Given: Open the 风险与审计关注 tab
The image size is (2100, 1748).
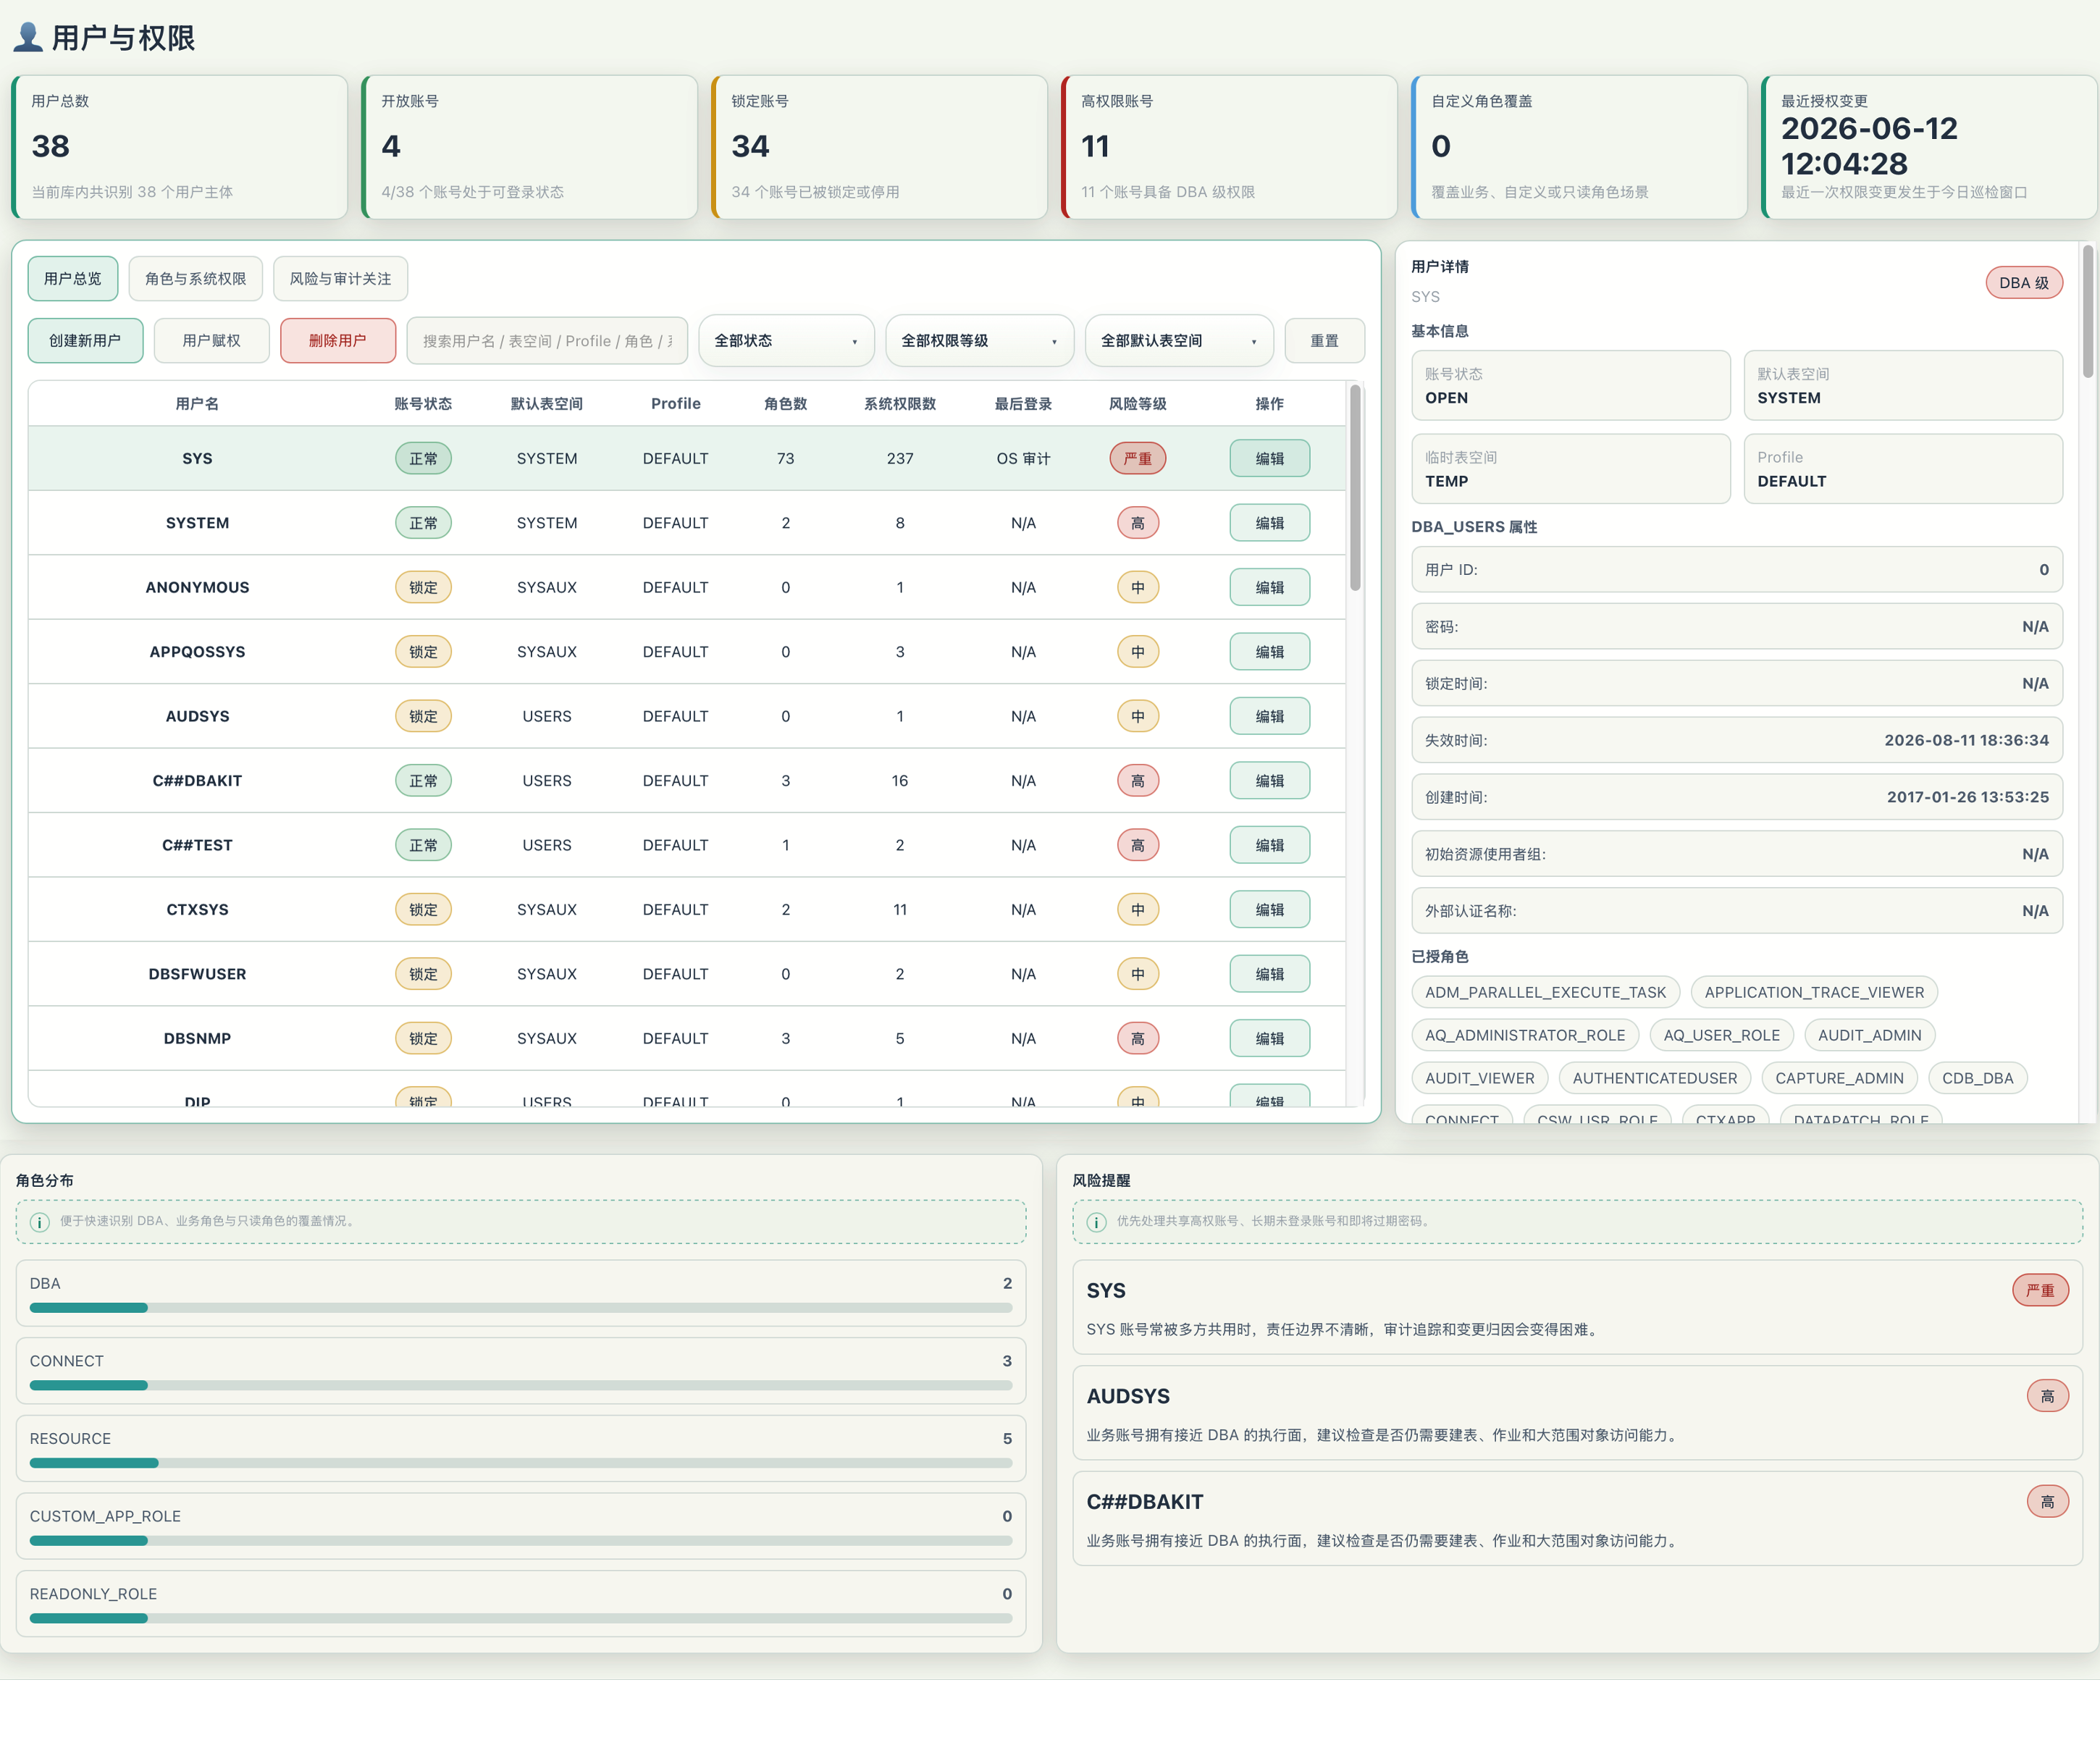Looking at the screenshot, I should click(x=340, y=279).
